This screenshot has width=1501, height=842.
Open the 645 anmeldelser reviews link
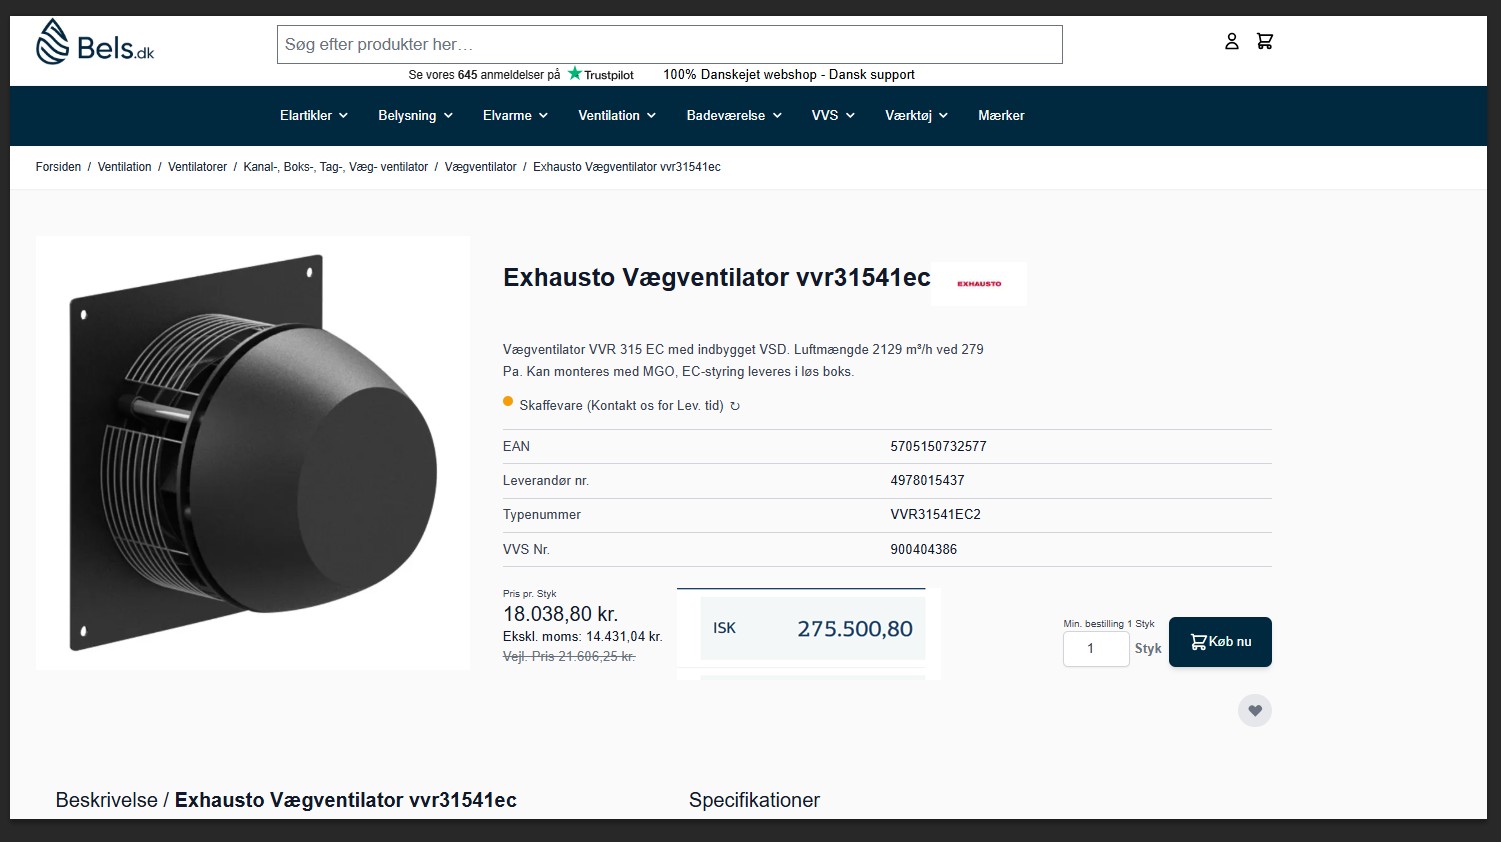point(484,75)
